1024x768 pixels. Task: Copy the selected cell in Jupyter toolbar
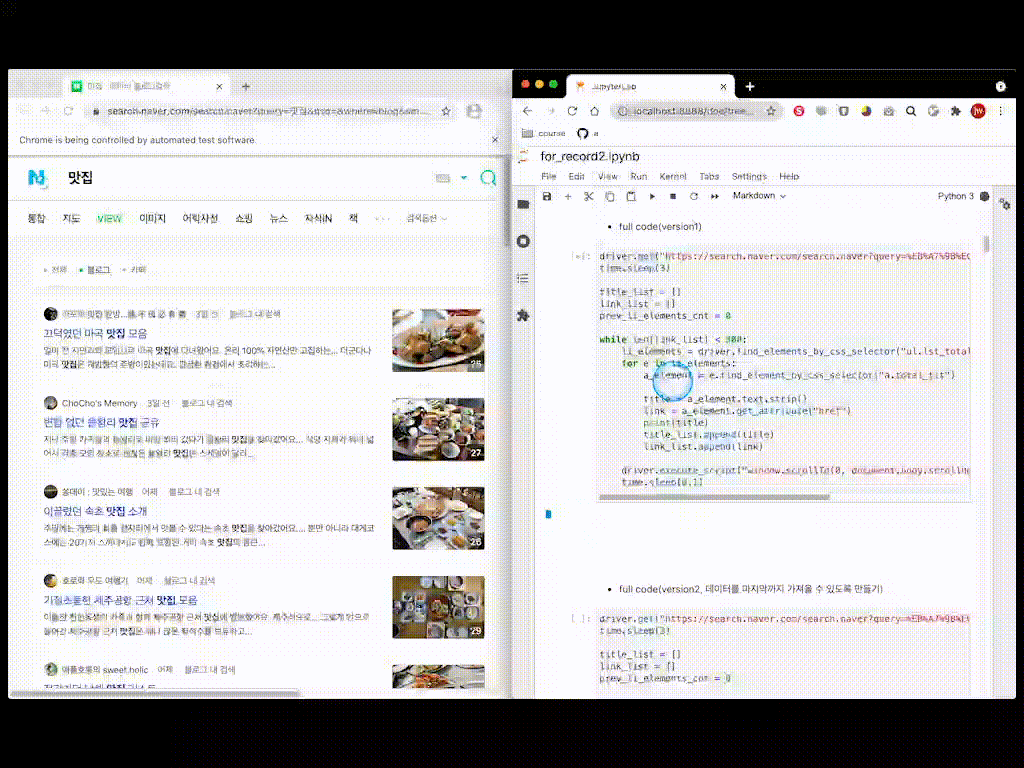609,197
